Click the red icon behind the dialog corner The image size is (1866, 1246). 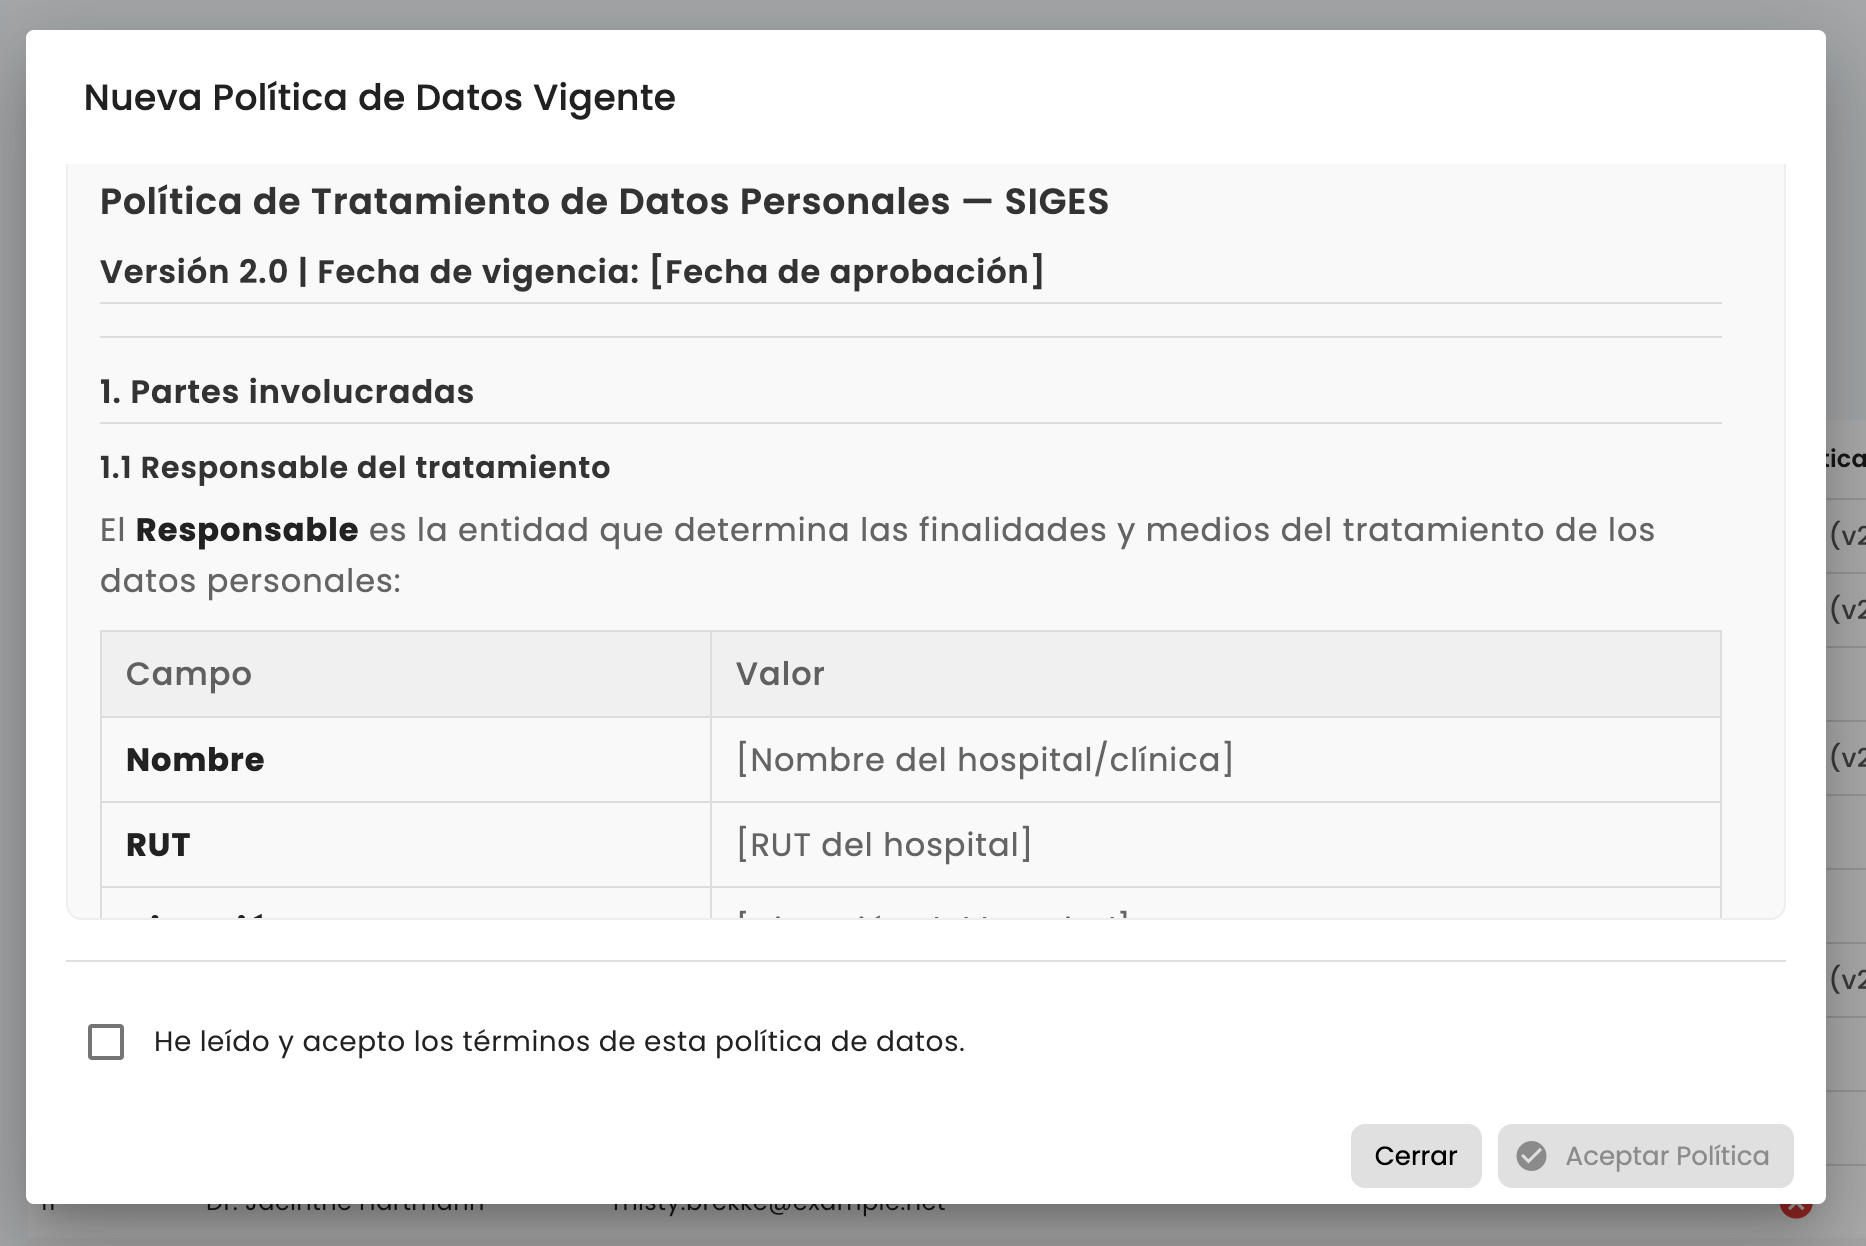[1796, 1208]
